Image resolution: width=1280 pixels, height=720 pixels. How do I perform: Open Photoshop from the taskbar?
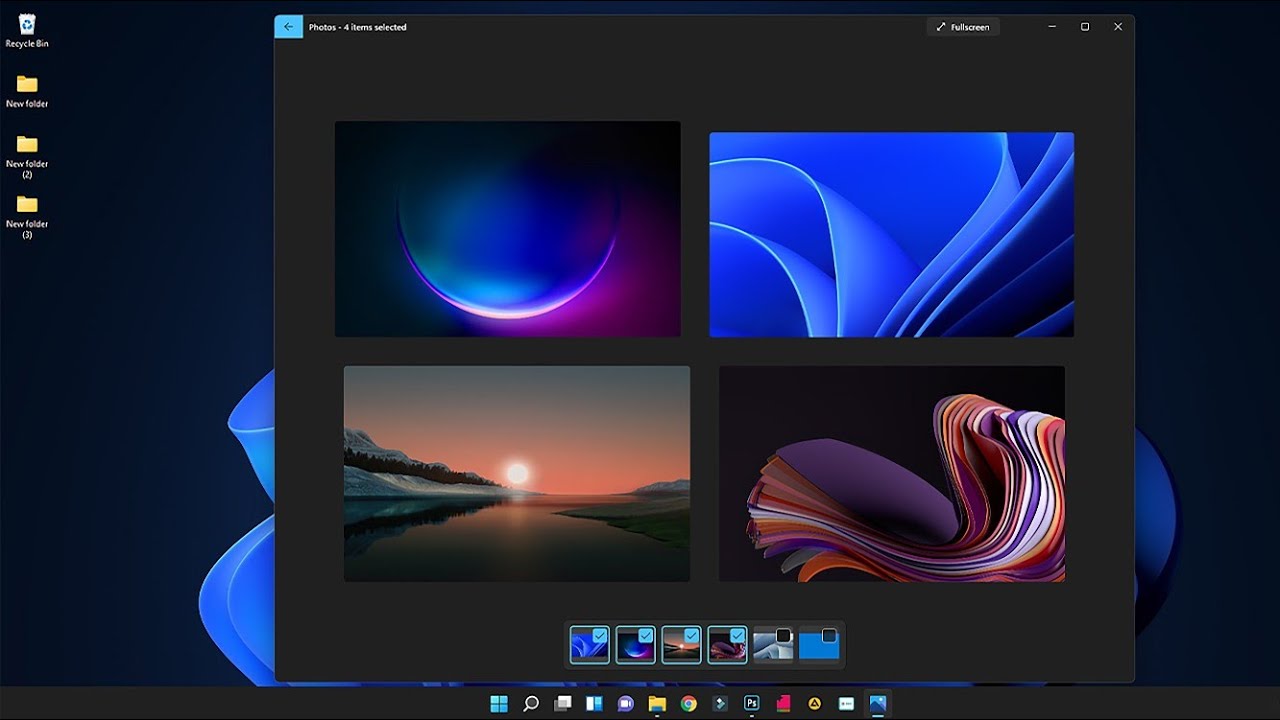click(x=752, y=703)
